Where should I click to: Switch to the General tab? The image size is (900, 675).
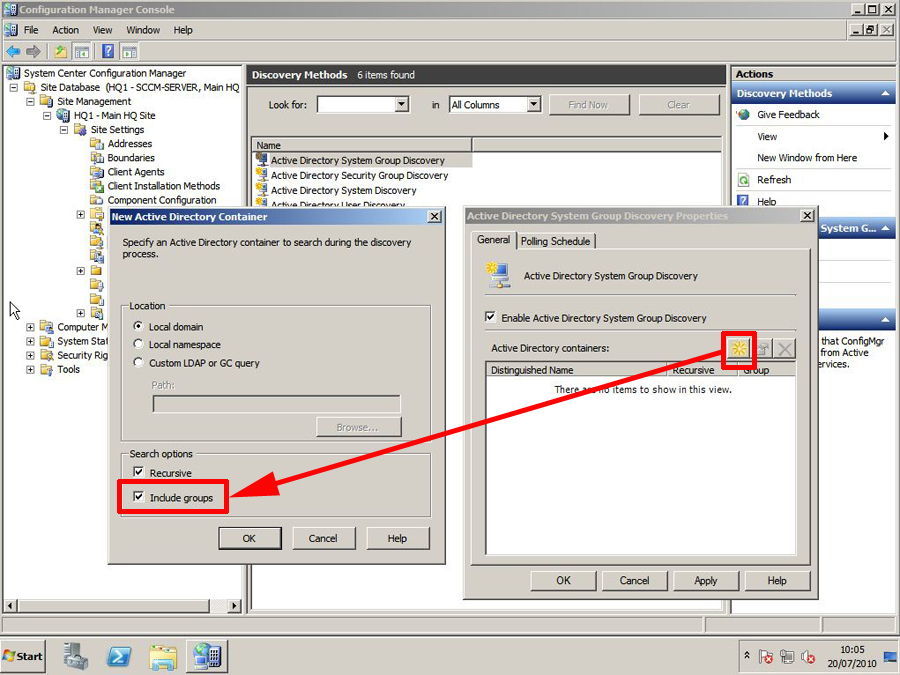tap(494, 240)
